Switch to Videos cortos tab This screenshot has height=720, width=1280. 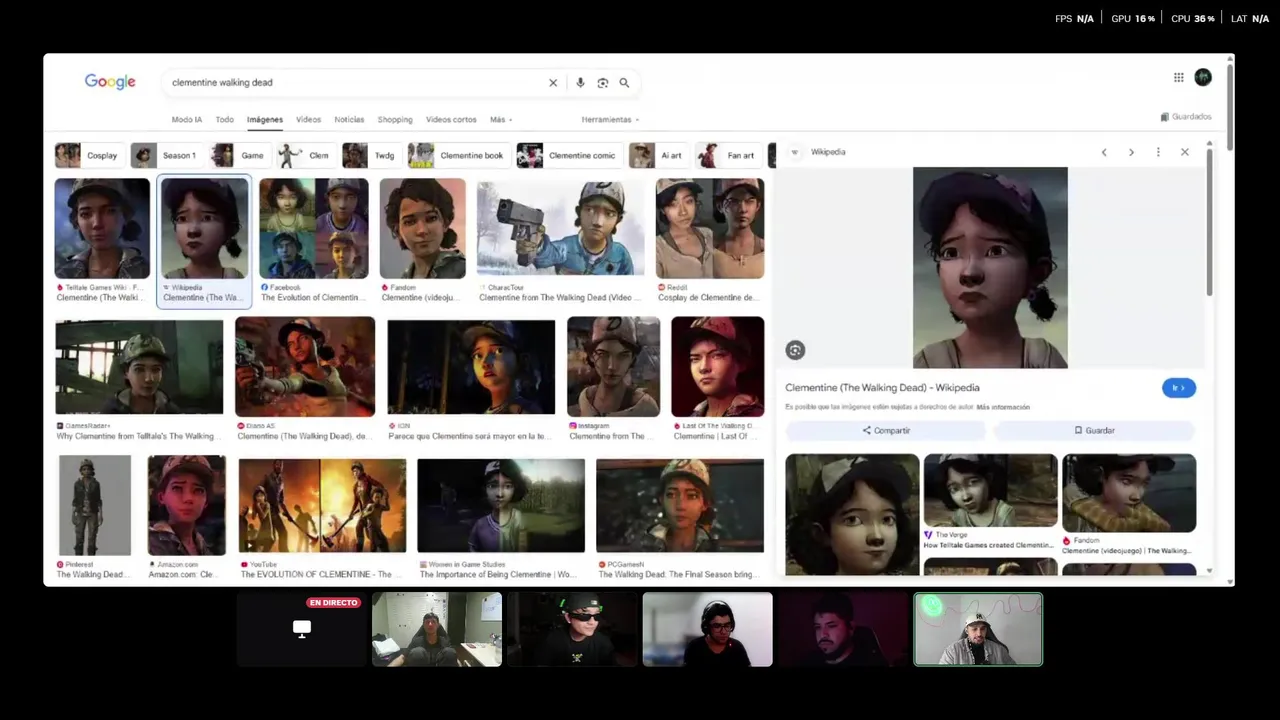451,119
